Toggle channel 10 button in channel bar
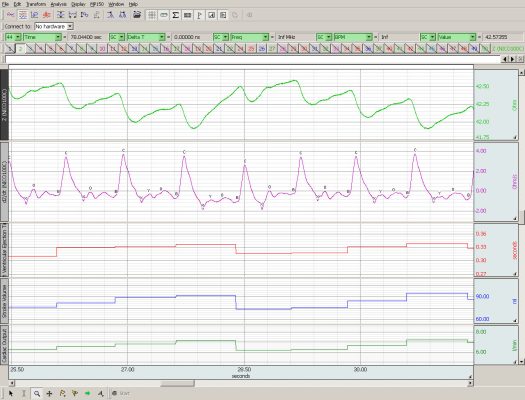The image size is (525, 400). (x=102, y=49)
